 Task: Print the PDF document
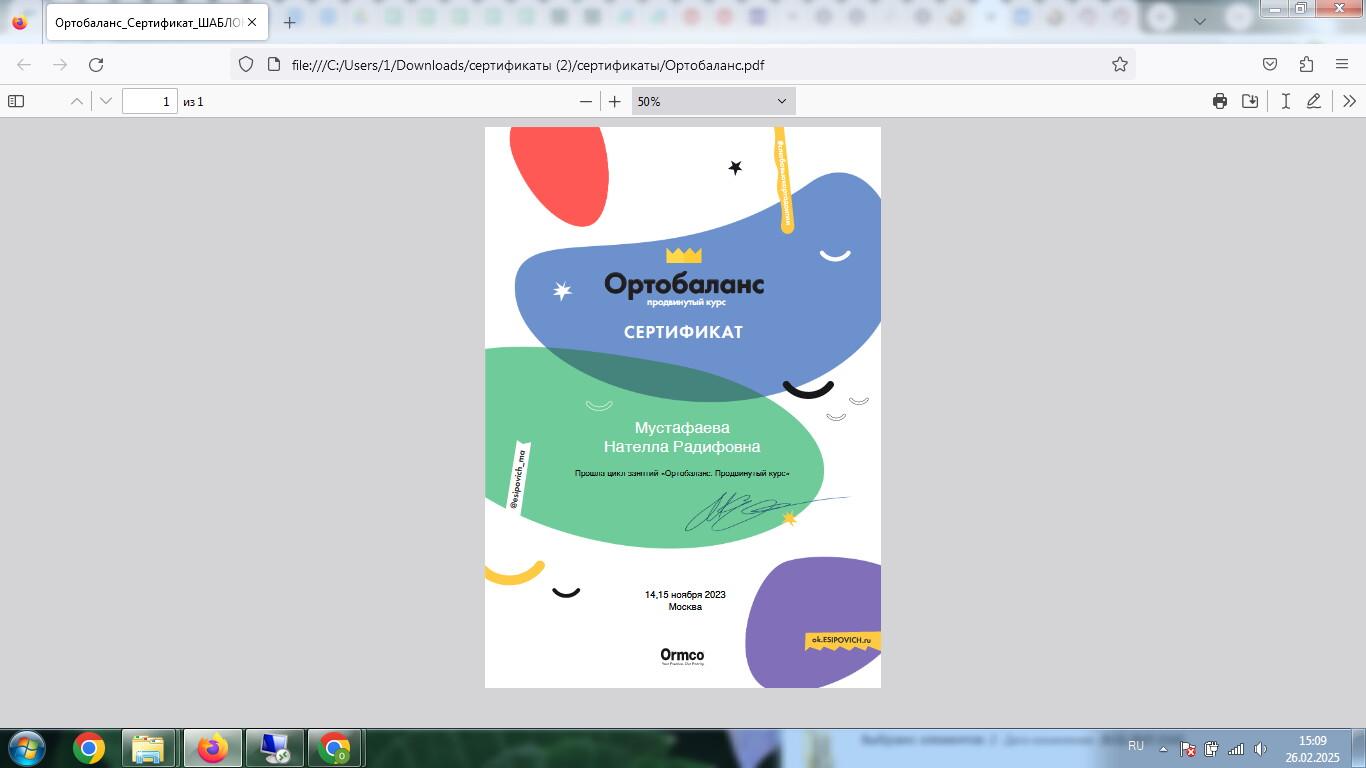[x=1220, y=101]
